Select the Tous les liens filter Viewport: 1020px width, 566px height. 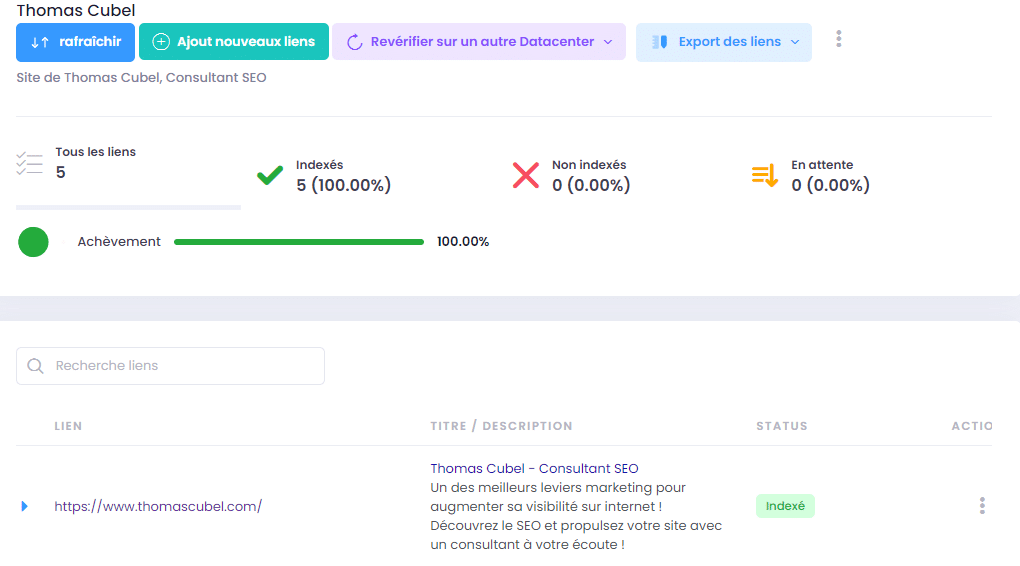point(128,174)
